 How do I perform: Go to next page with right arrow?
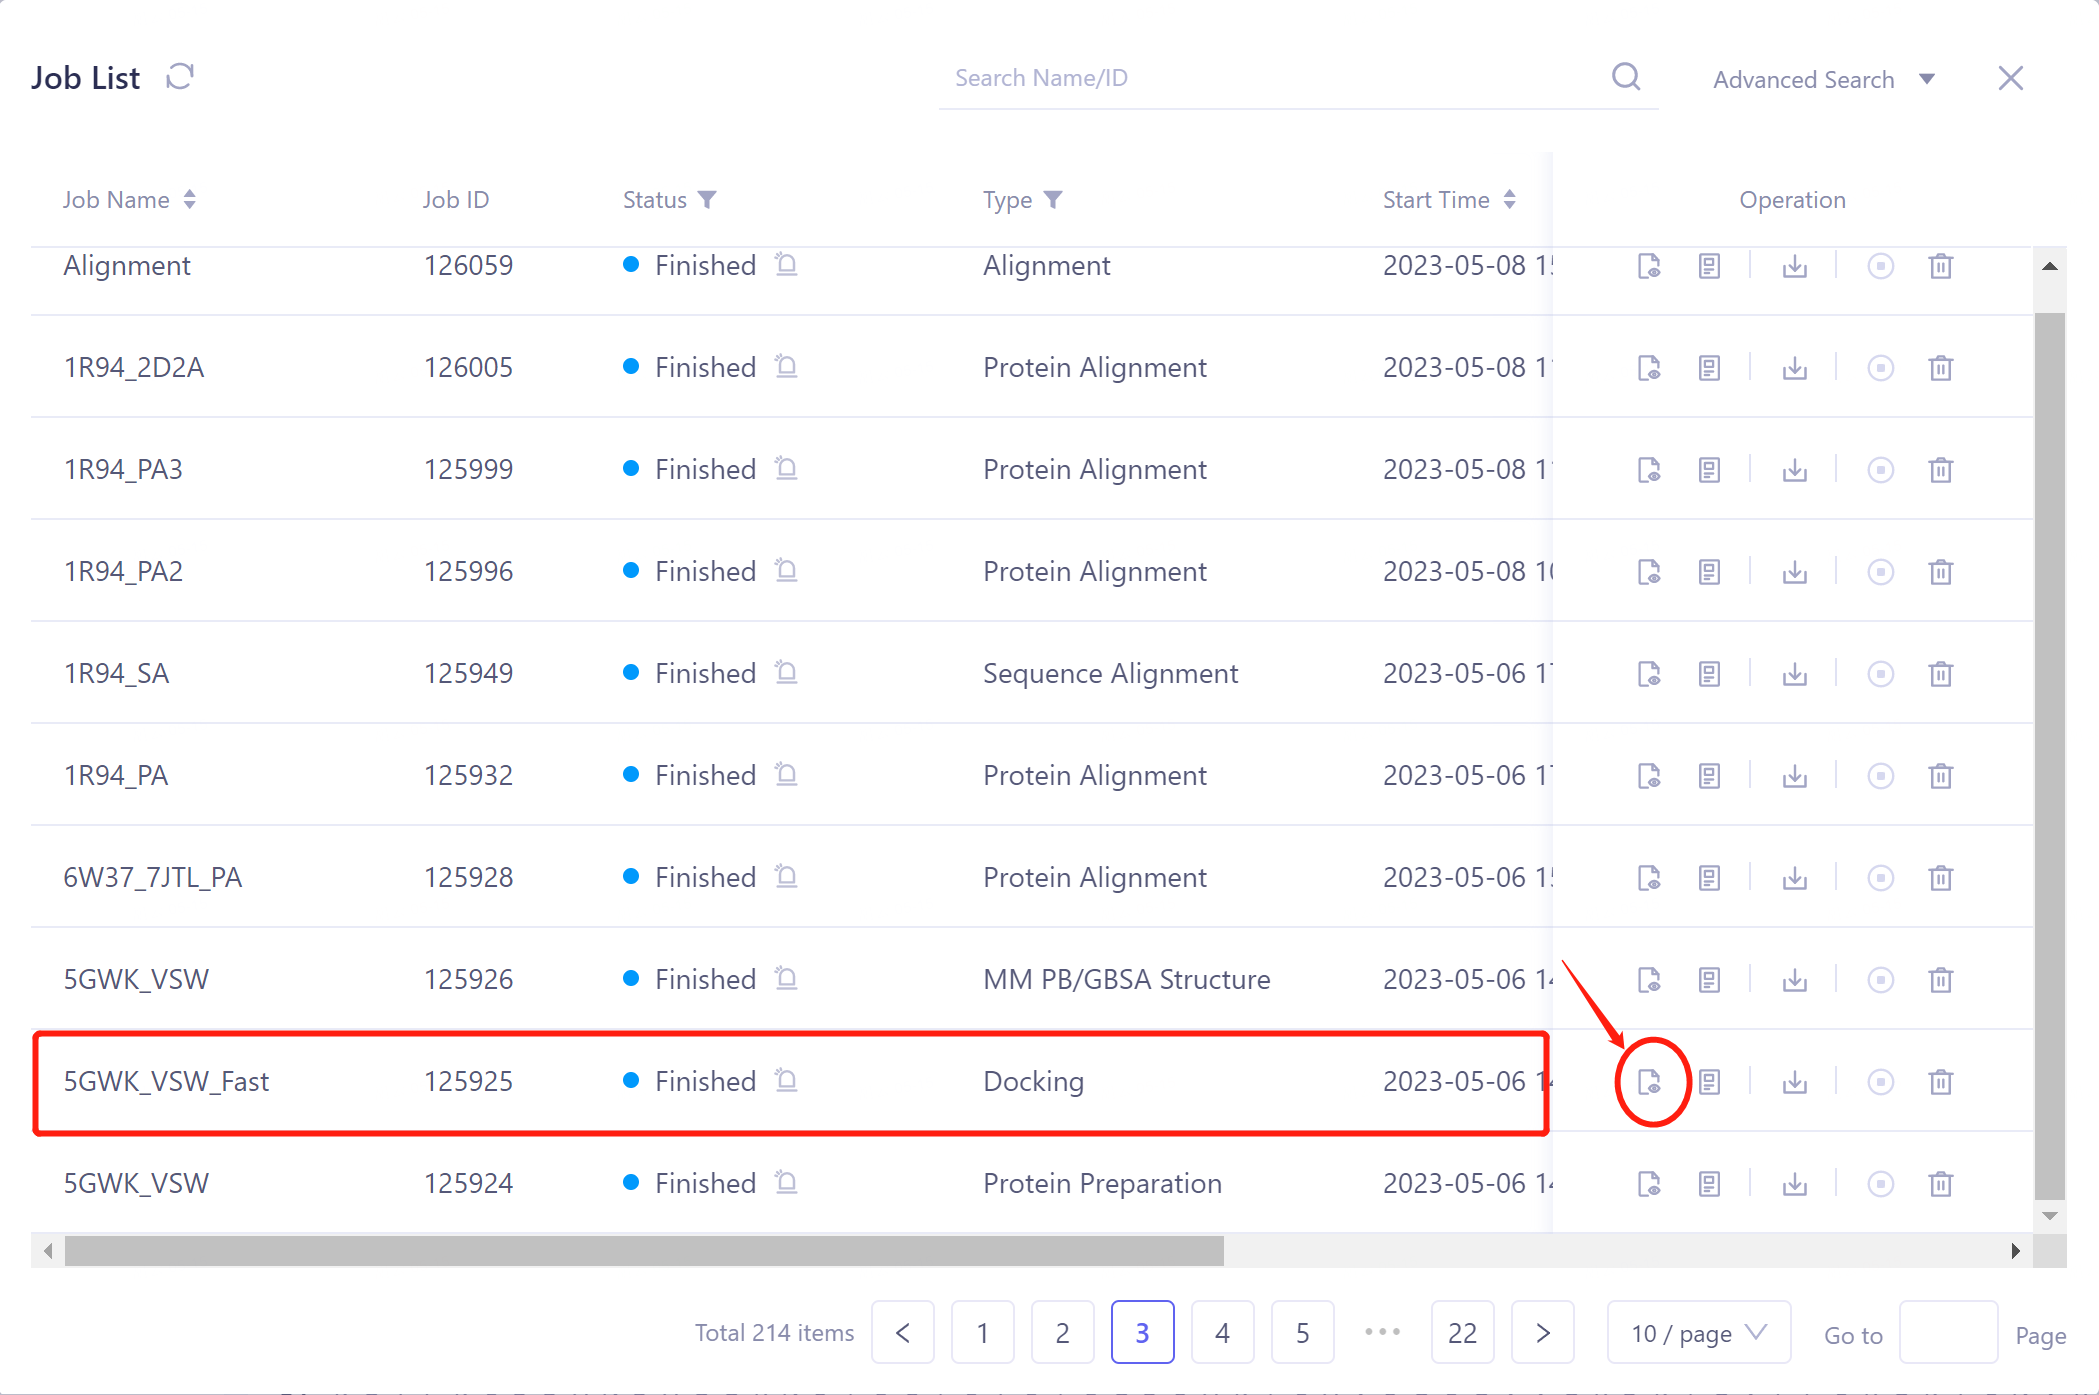(1542, 1332)
